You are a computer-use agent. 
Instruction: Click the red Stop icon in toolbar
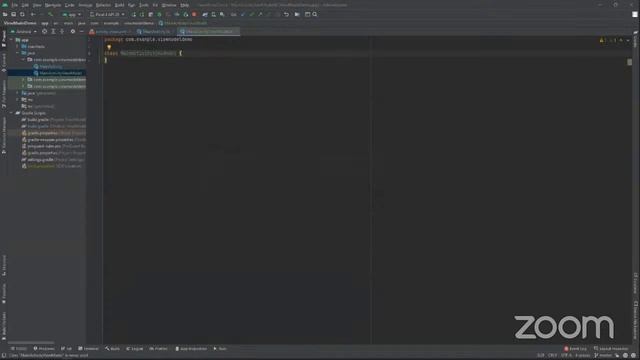click(x=194, y=14)
